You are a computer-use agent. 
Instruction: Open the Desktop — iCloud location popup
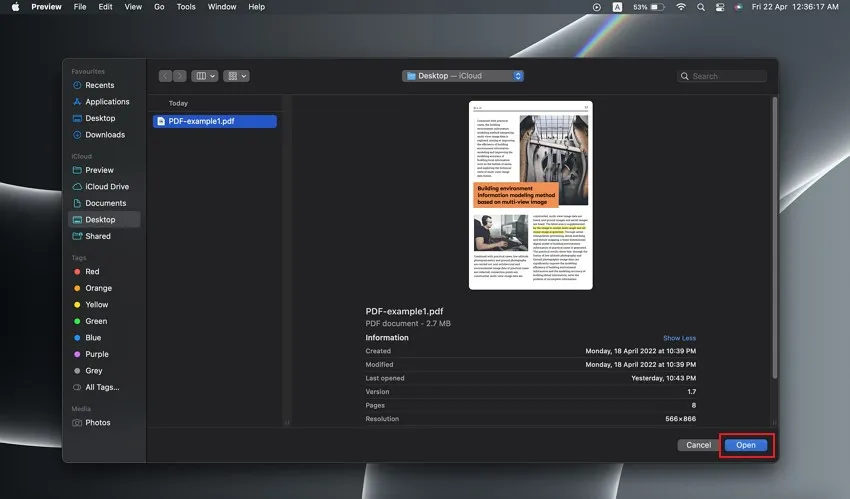click(x=463, y=76)
